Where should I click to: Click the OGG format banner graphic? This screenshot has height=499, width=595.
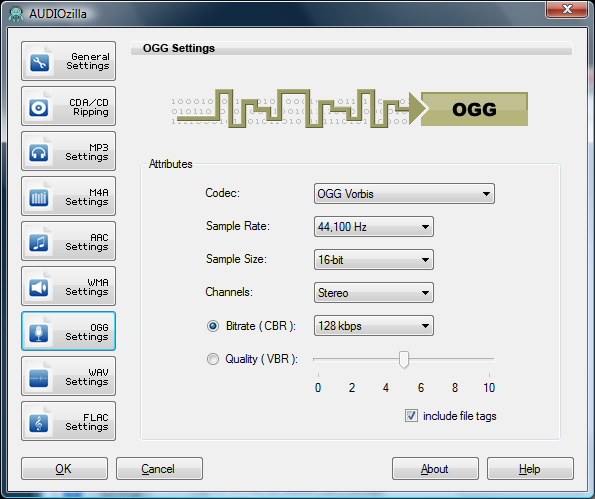349,109
